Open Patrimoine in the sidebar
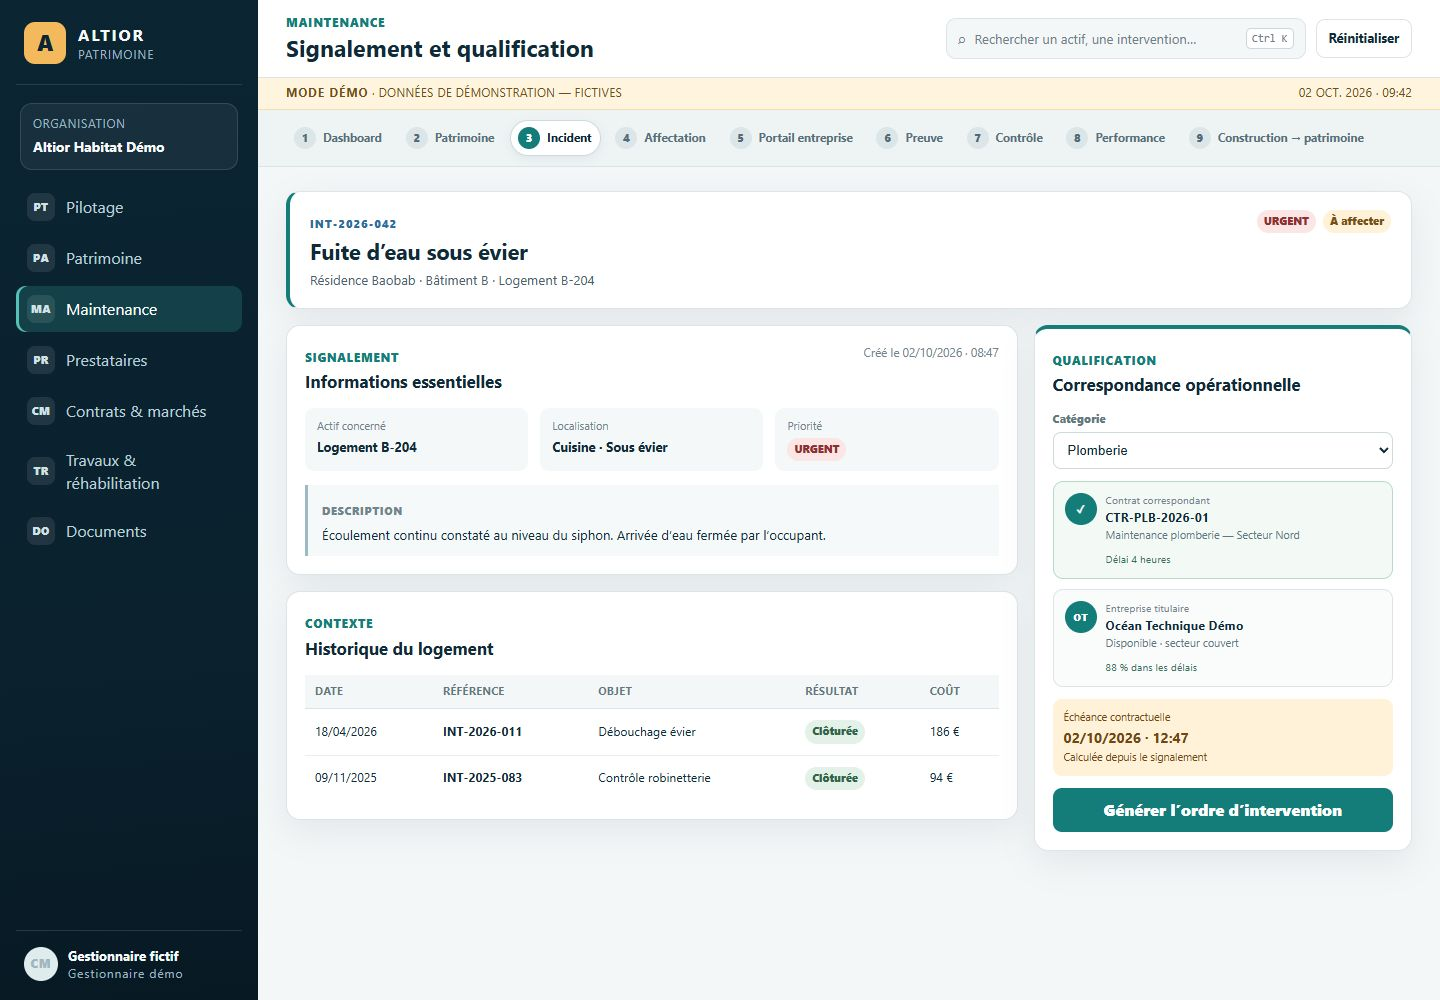The width and height of the screenshot is (1440, 1000). [129, 258]
